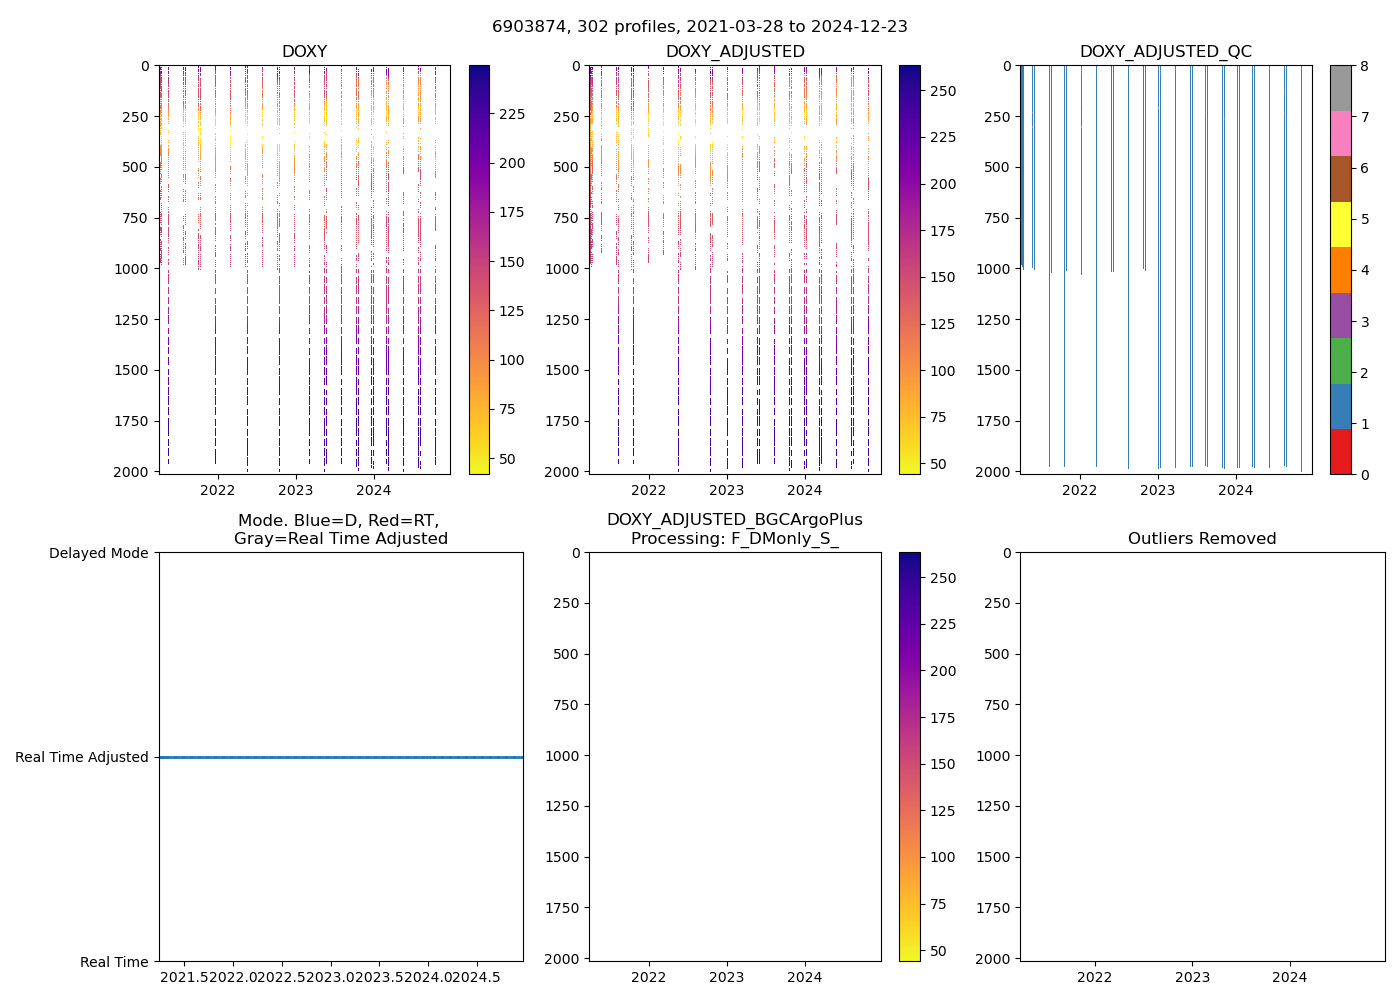Image resolution: width=1400 pixels, height=1000 pixels.
Task: Click the DOXY_ADJUSTED_BGCArgoPlus plot title
Action: [x=735, y=520]
